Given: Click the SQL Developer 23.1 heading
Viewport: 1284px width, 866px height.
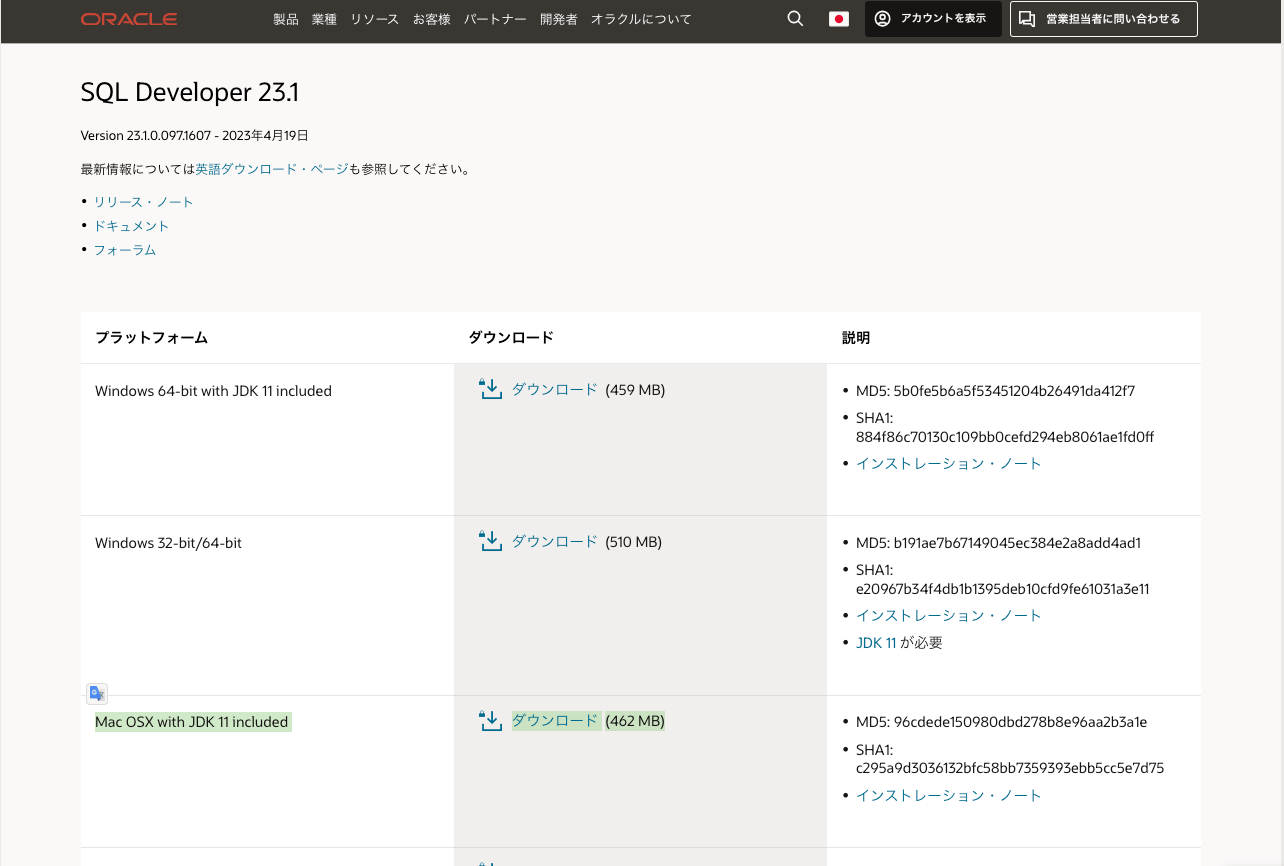Looking at the screenshot, I should tap(190, 92).
